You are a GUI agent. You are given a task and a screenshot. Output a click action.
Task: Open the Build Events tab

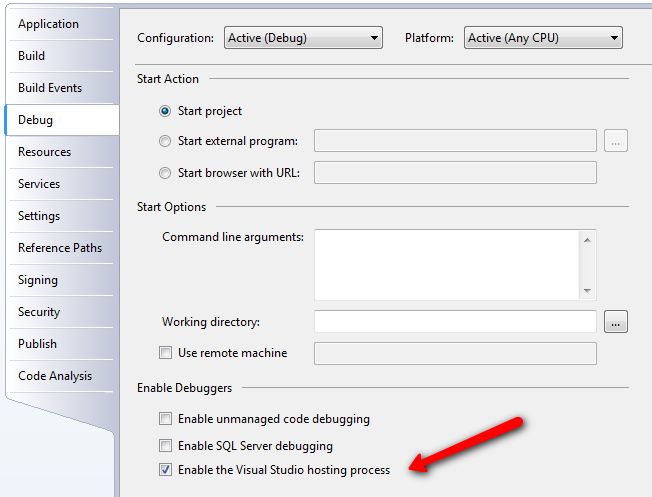[50, 88]
